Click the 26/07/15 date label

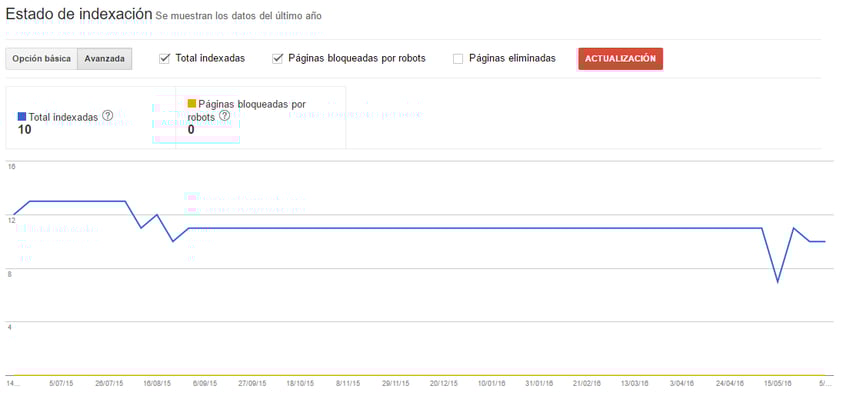tap(109, 384)
